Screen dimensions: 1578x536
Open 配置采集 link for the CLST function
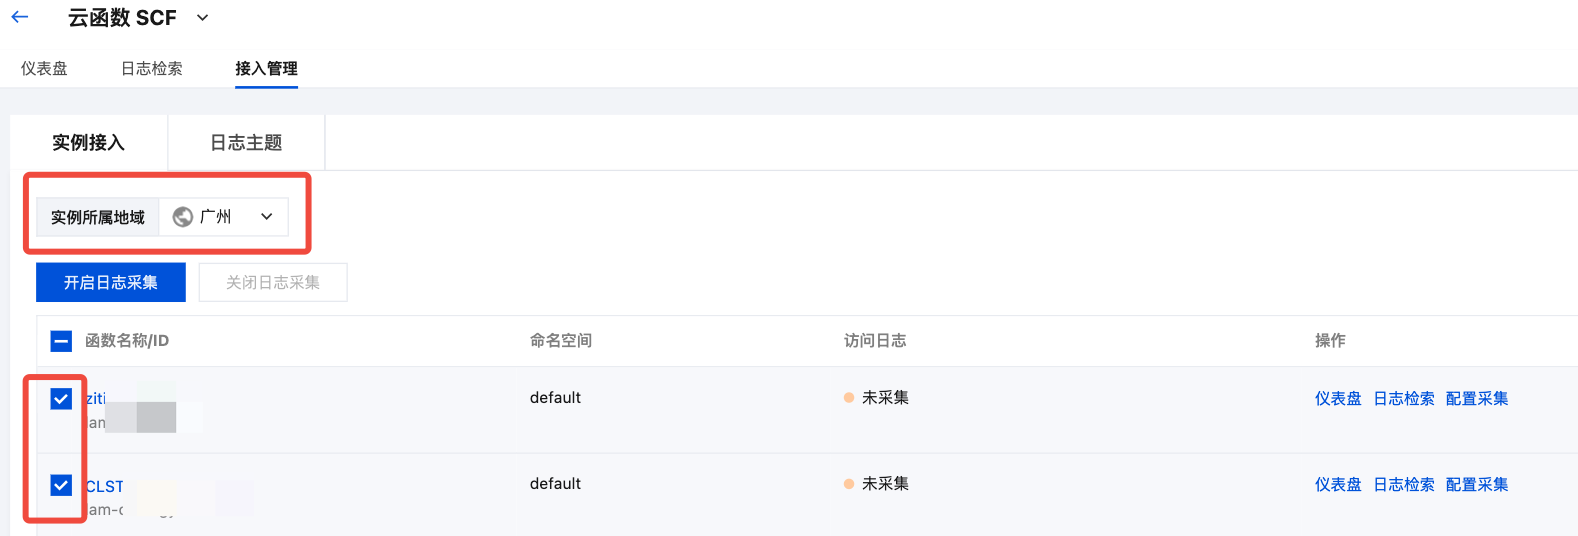point(1477,484)
